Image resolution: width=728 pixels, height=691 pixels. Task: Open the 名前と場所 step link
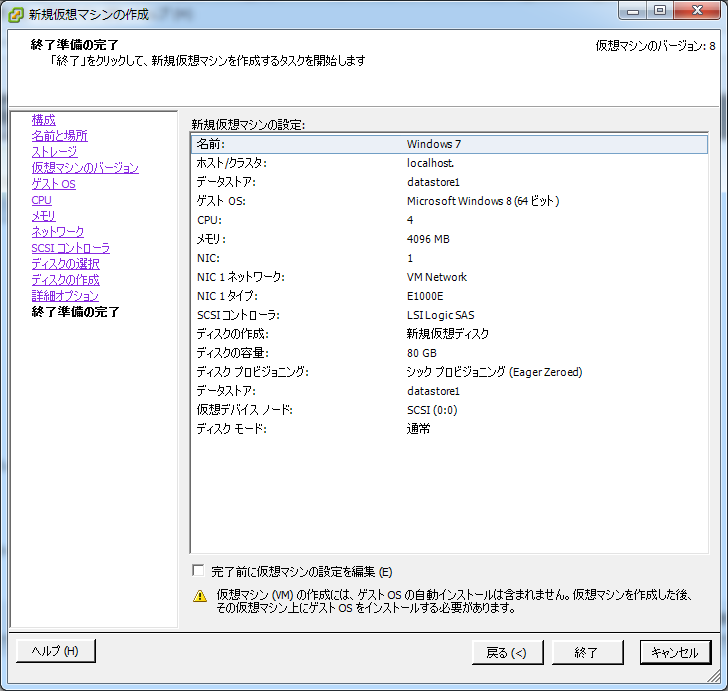59,136
